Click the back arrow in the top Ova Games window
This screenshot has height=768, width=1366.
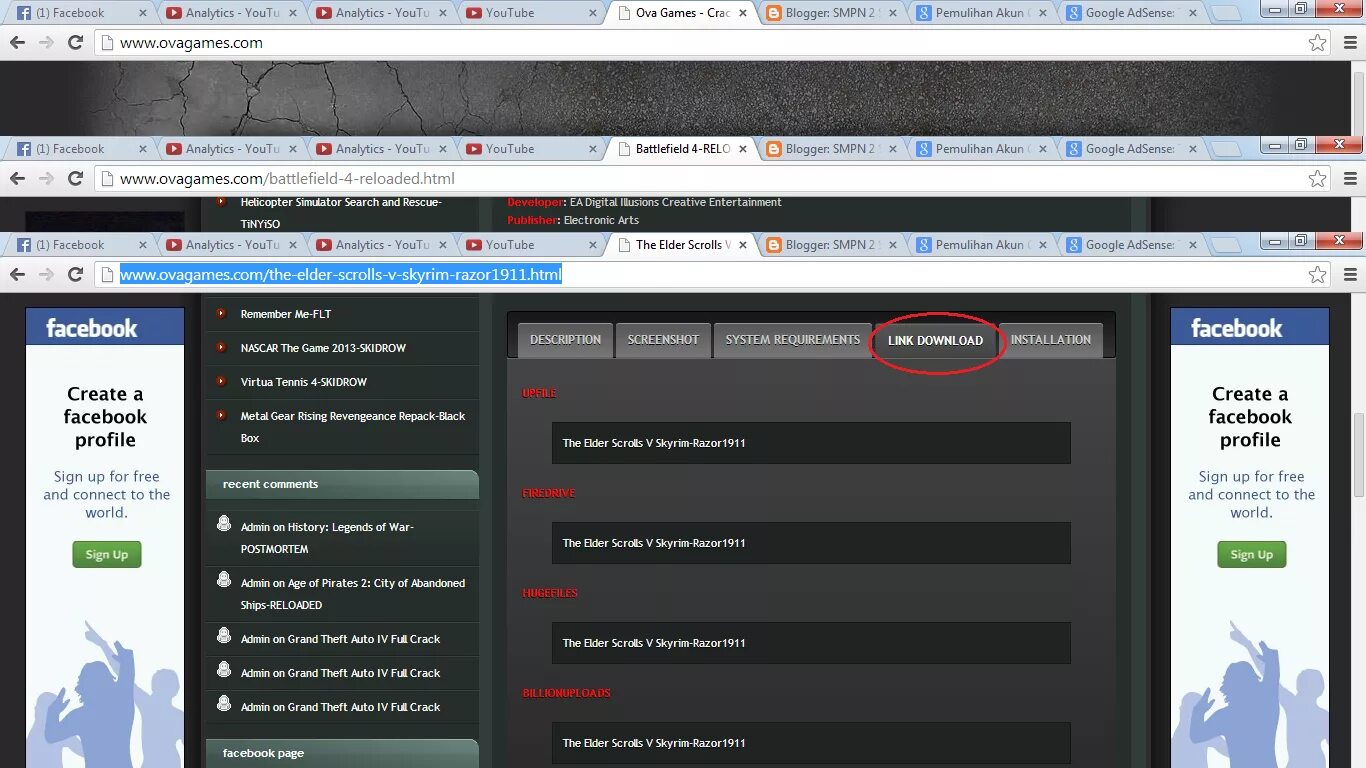pyautogui.click(x=17, y=43)
